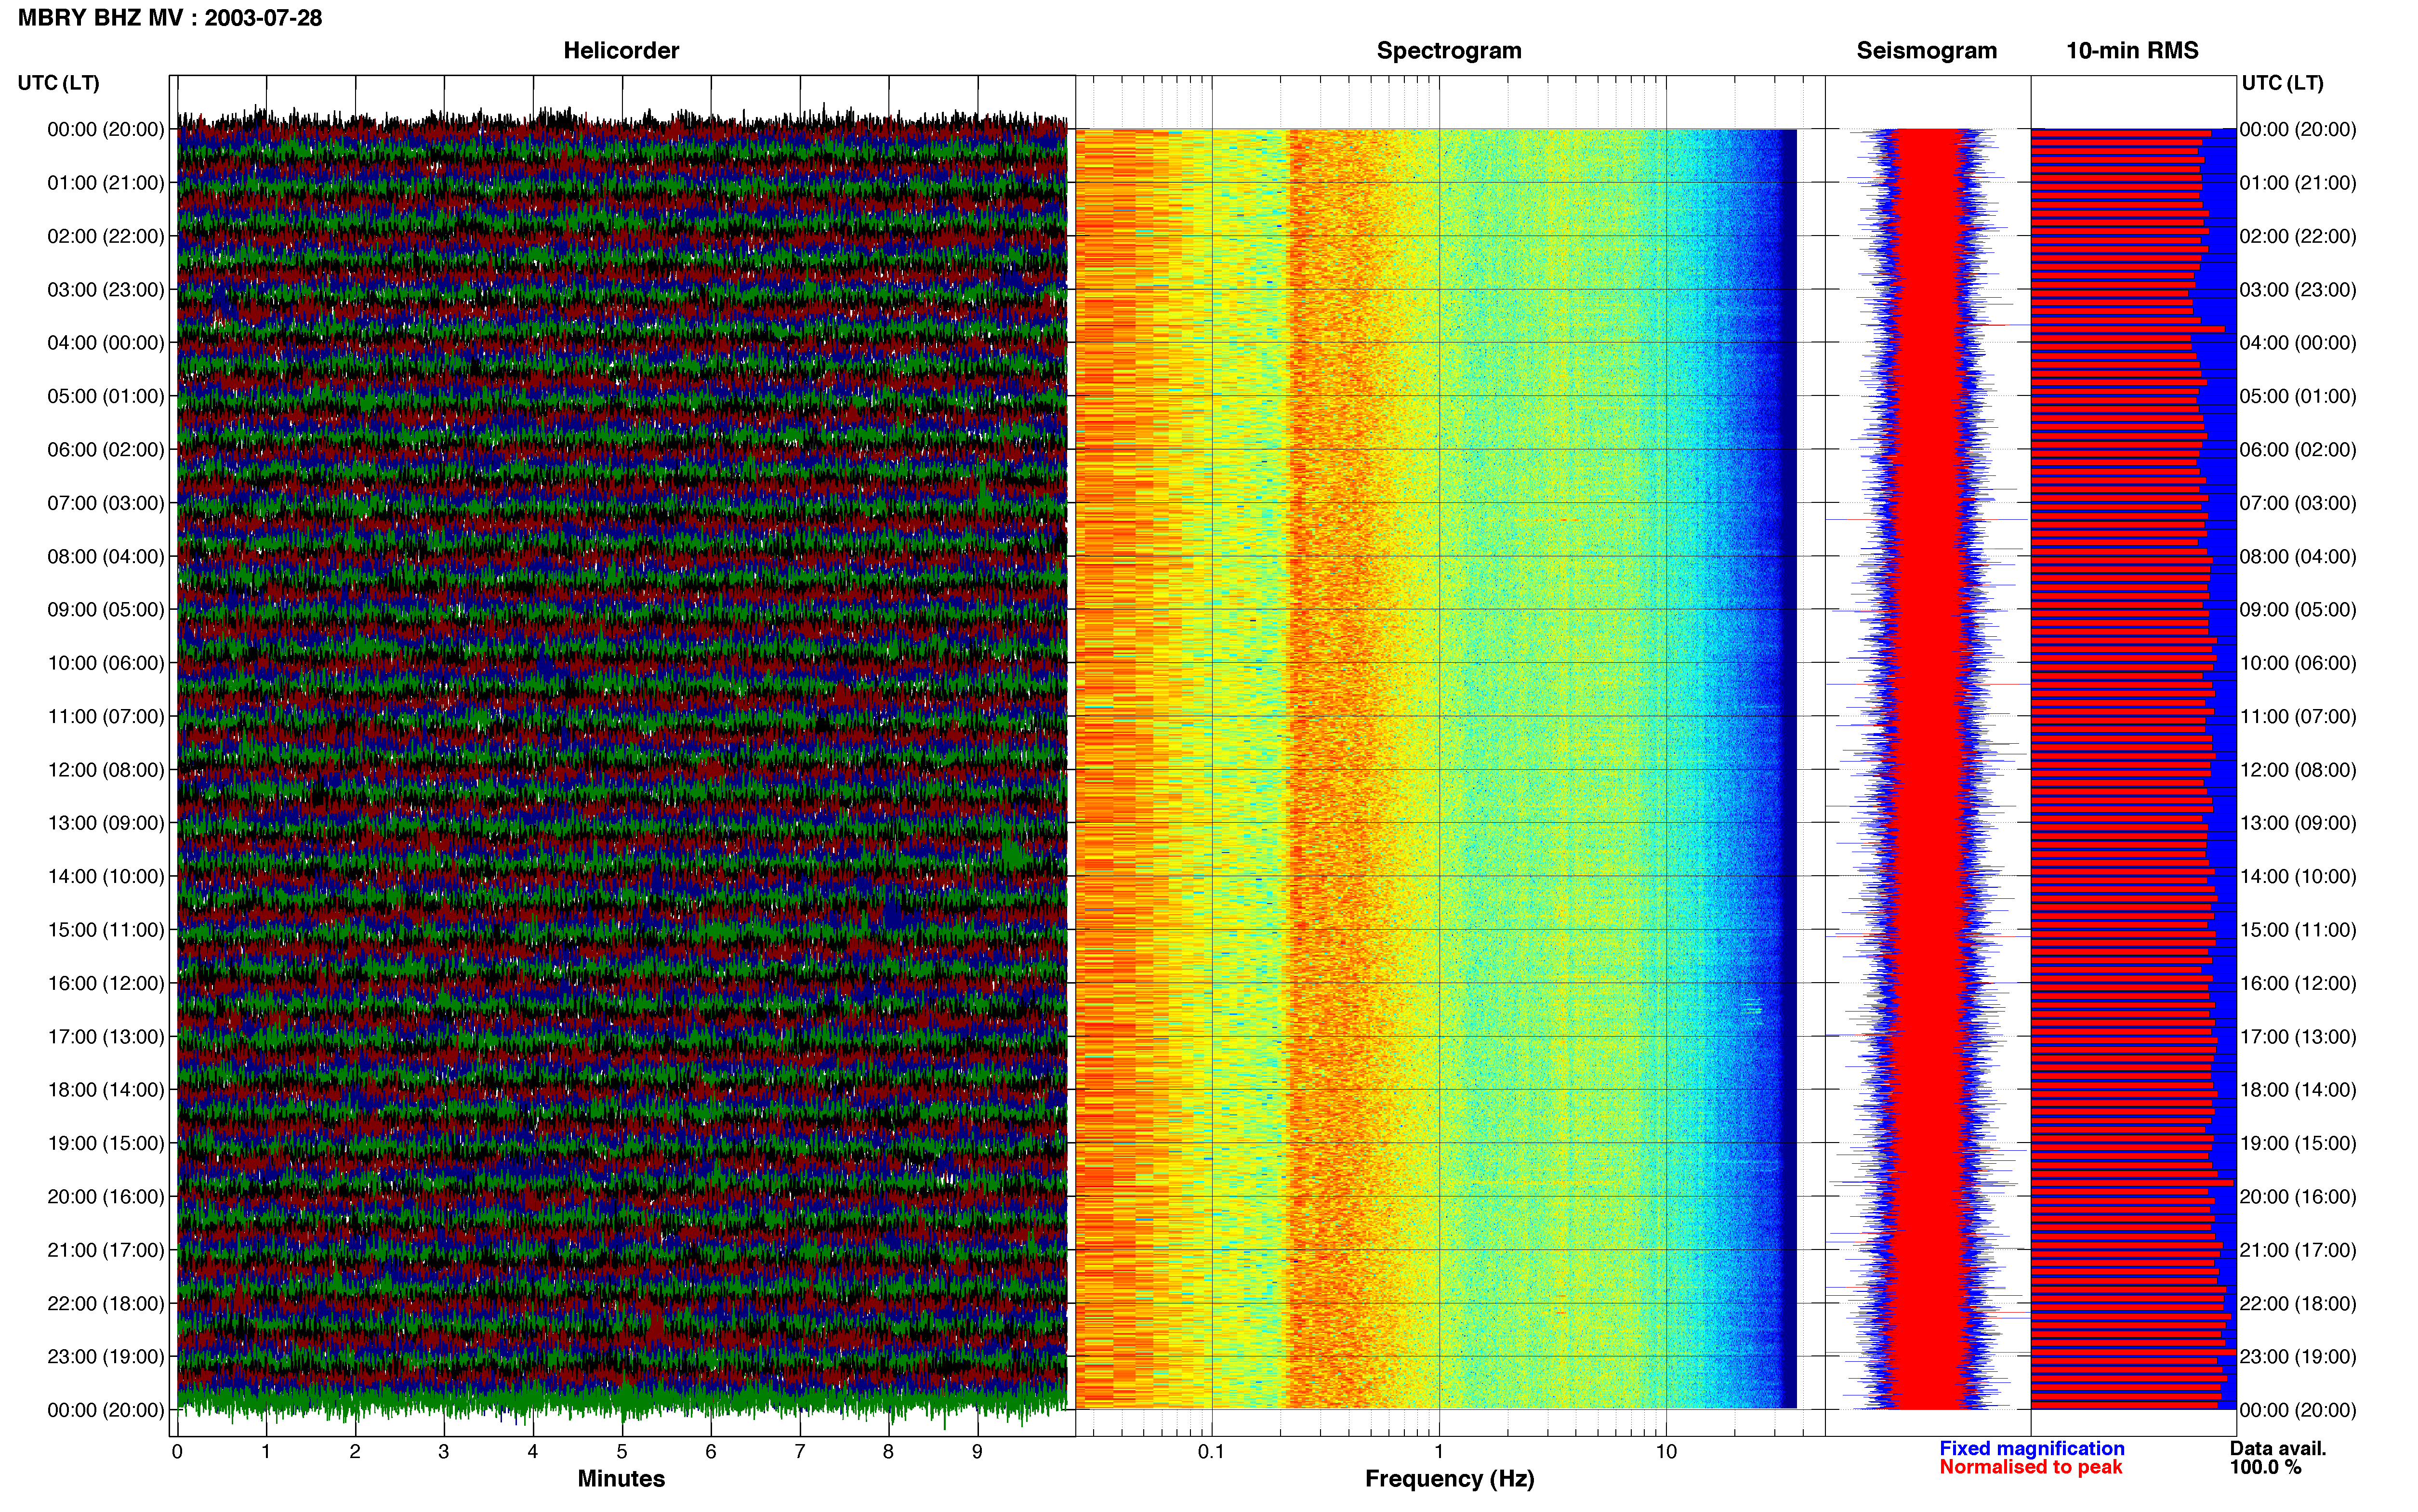Screen dimensions: 2418x1512
Task: Click left time label '22:00 (18:00)'
Action: (106, 1303)
